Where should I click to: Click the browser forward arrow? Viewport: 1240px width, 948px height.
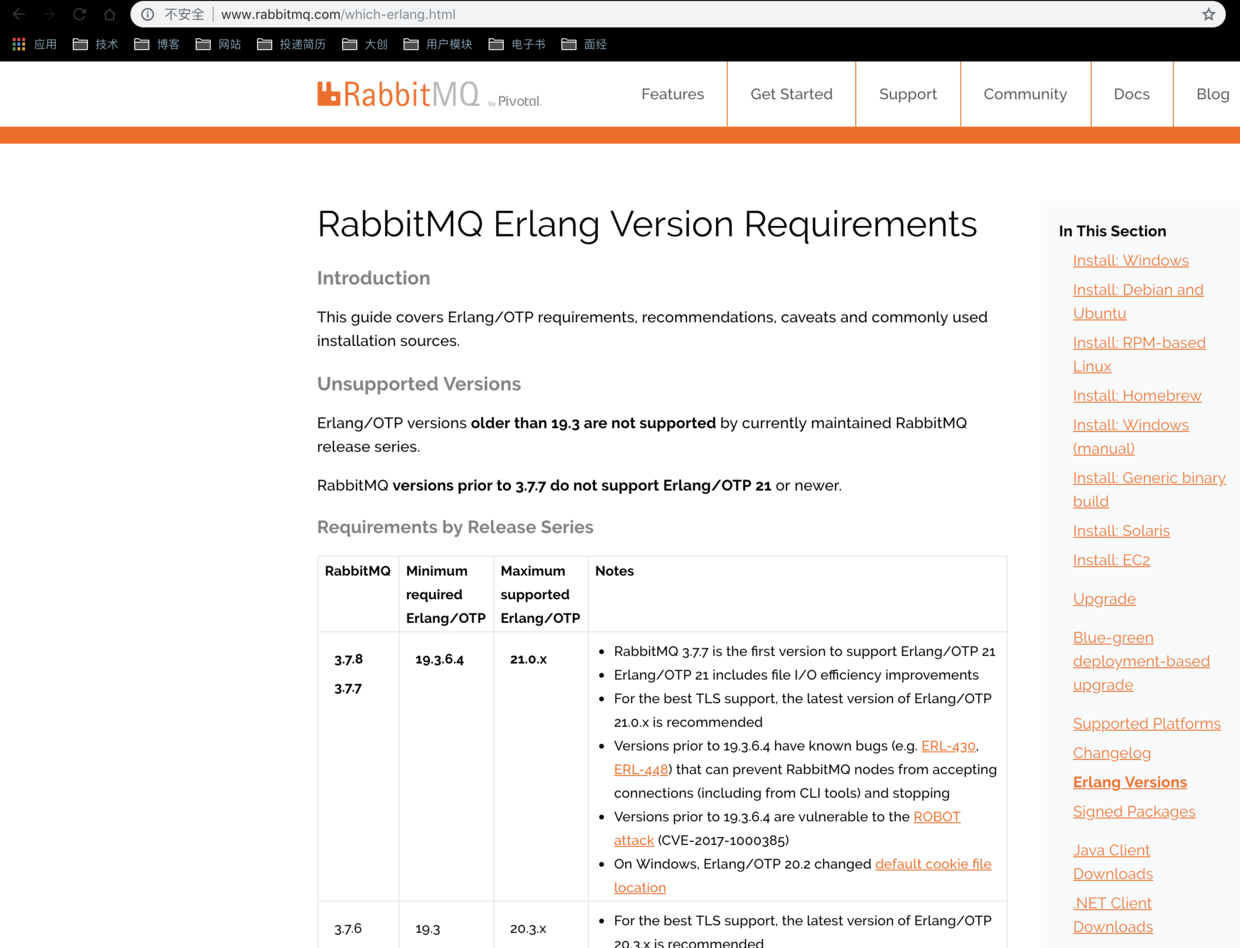click(49, 14)
